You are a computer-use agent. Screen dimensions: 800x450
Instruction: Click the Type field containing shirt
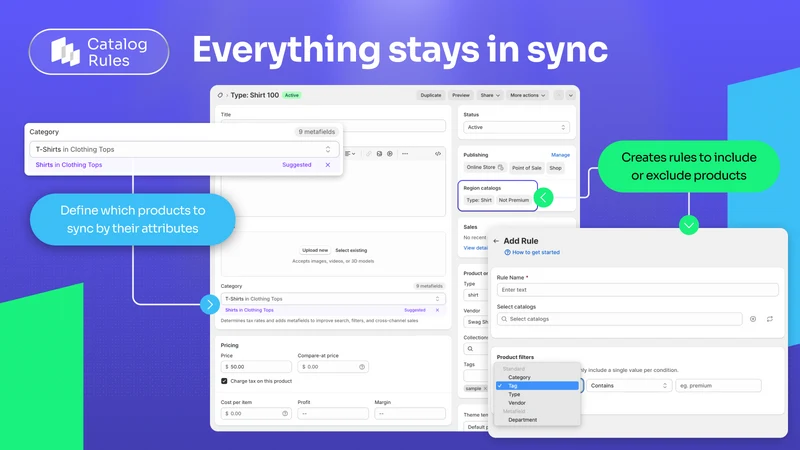coord(476,295)
